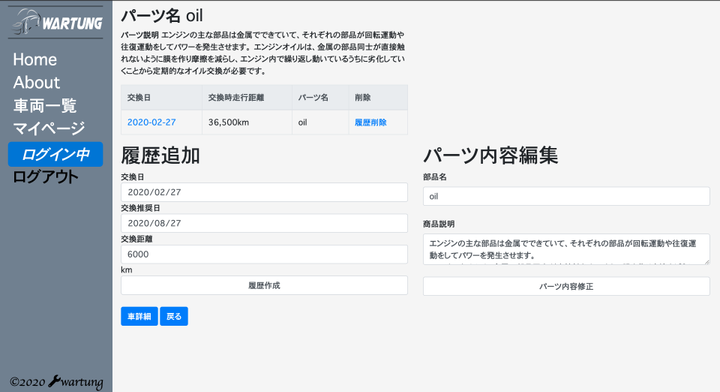The height and width of the screenshot is (392, 720).
Task: Click the WARTUNG logo in sidebar
Action: 56,22
